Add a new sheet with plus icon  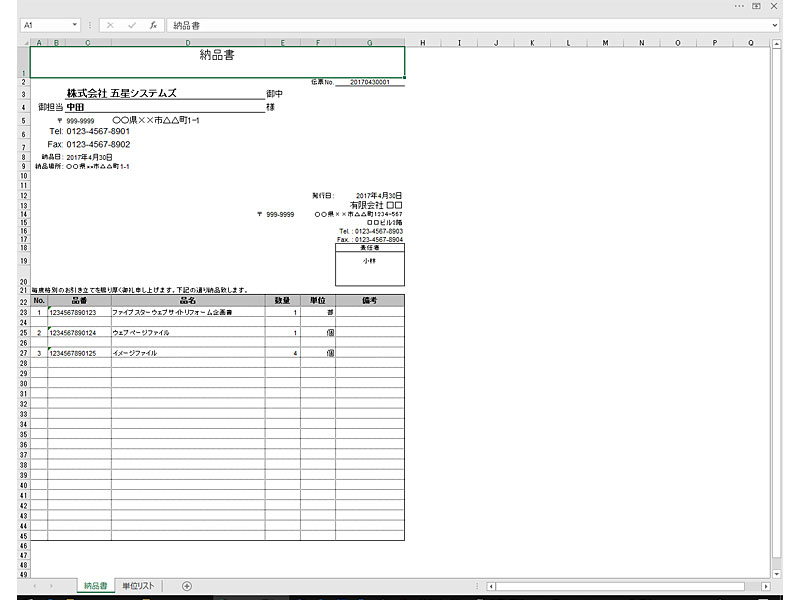pyautogui.click(x=187, y=585)
